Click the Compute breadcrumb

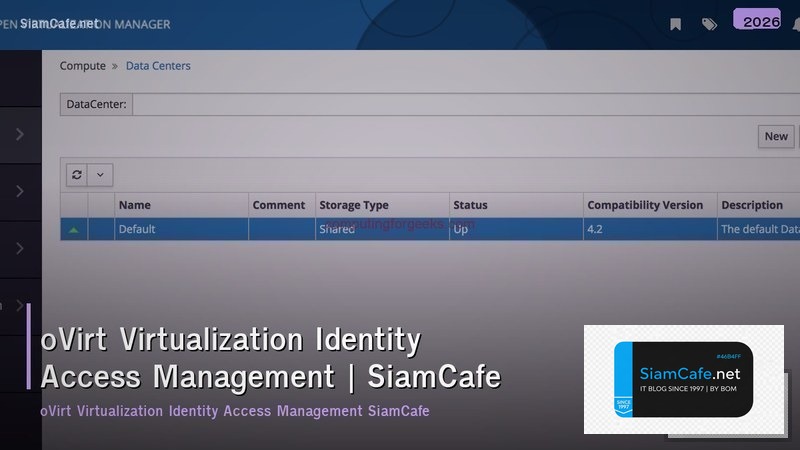point(83,66)
